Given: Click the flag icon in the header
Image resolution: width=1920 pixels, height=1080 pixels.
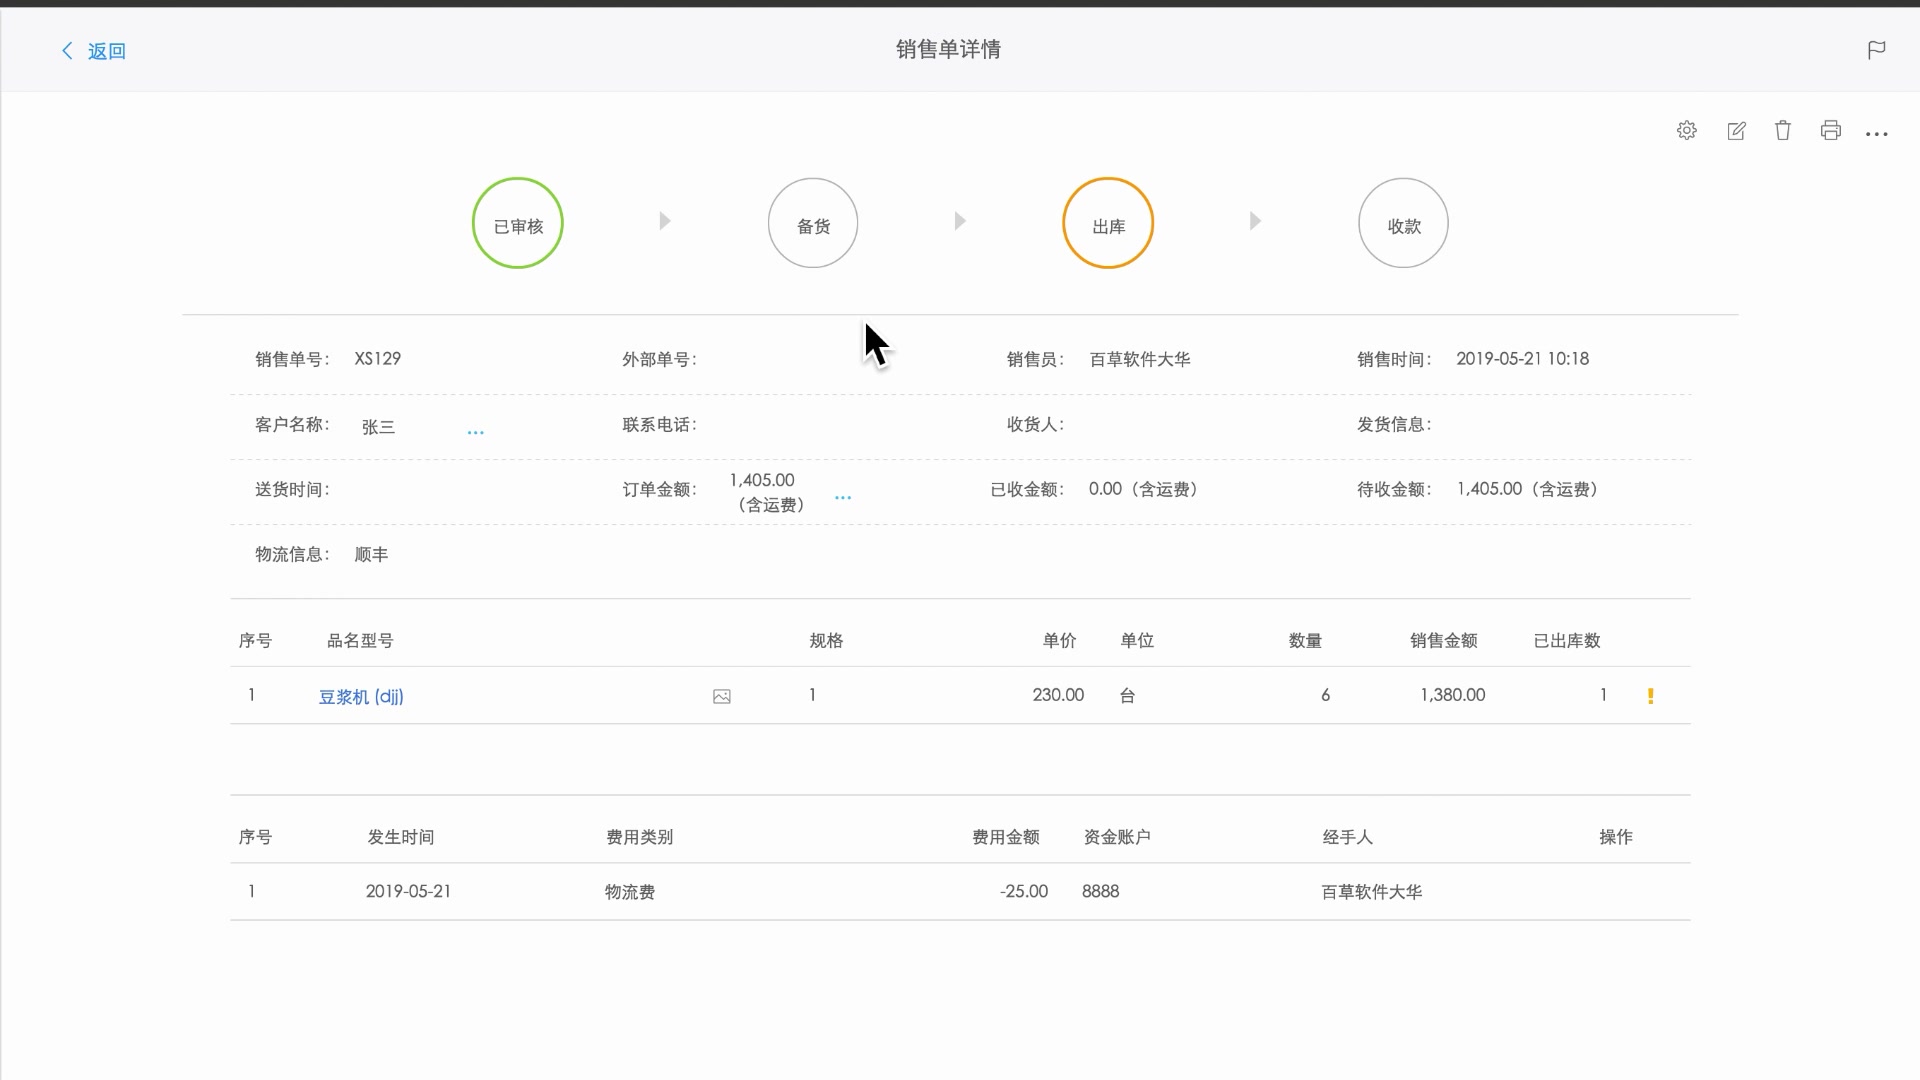Looking at the screenshot, I should (1876, 50).
